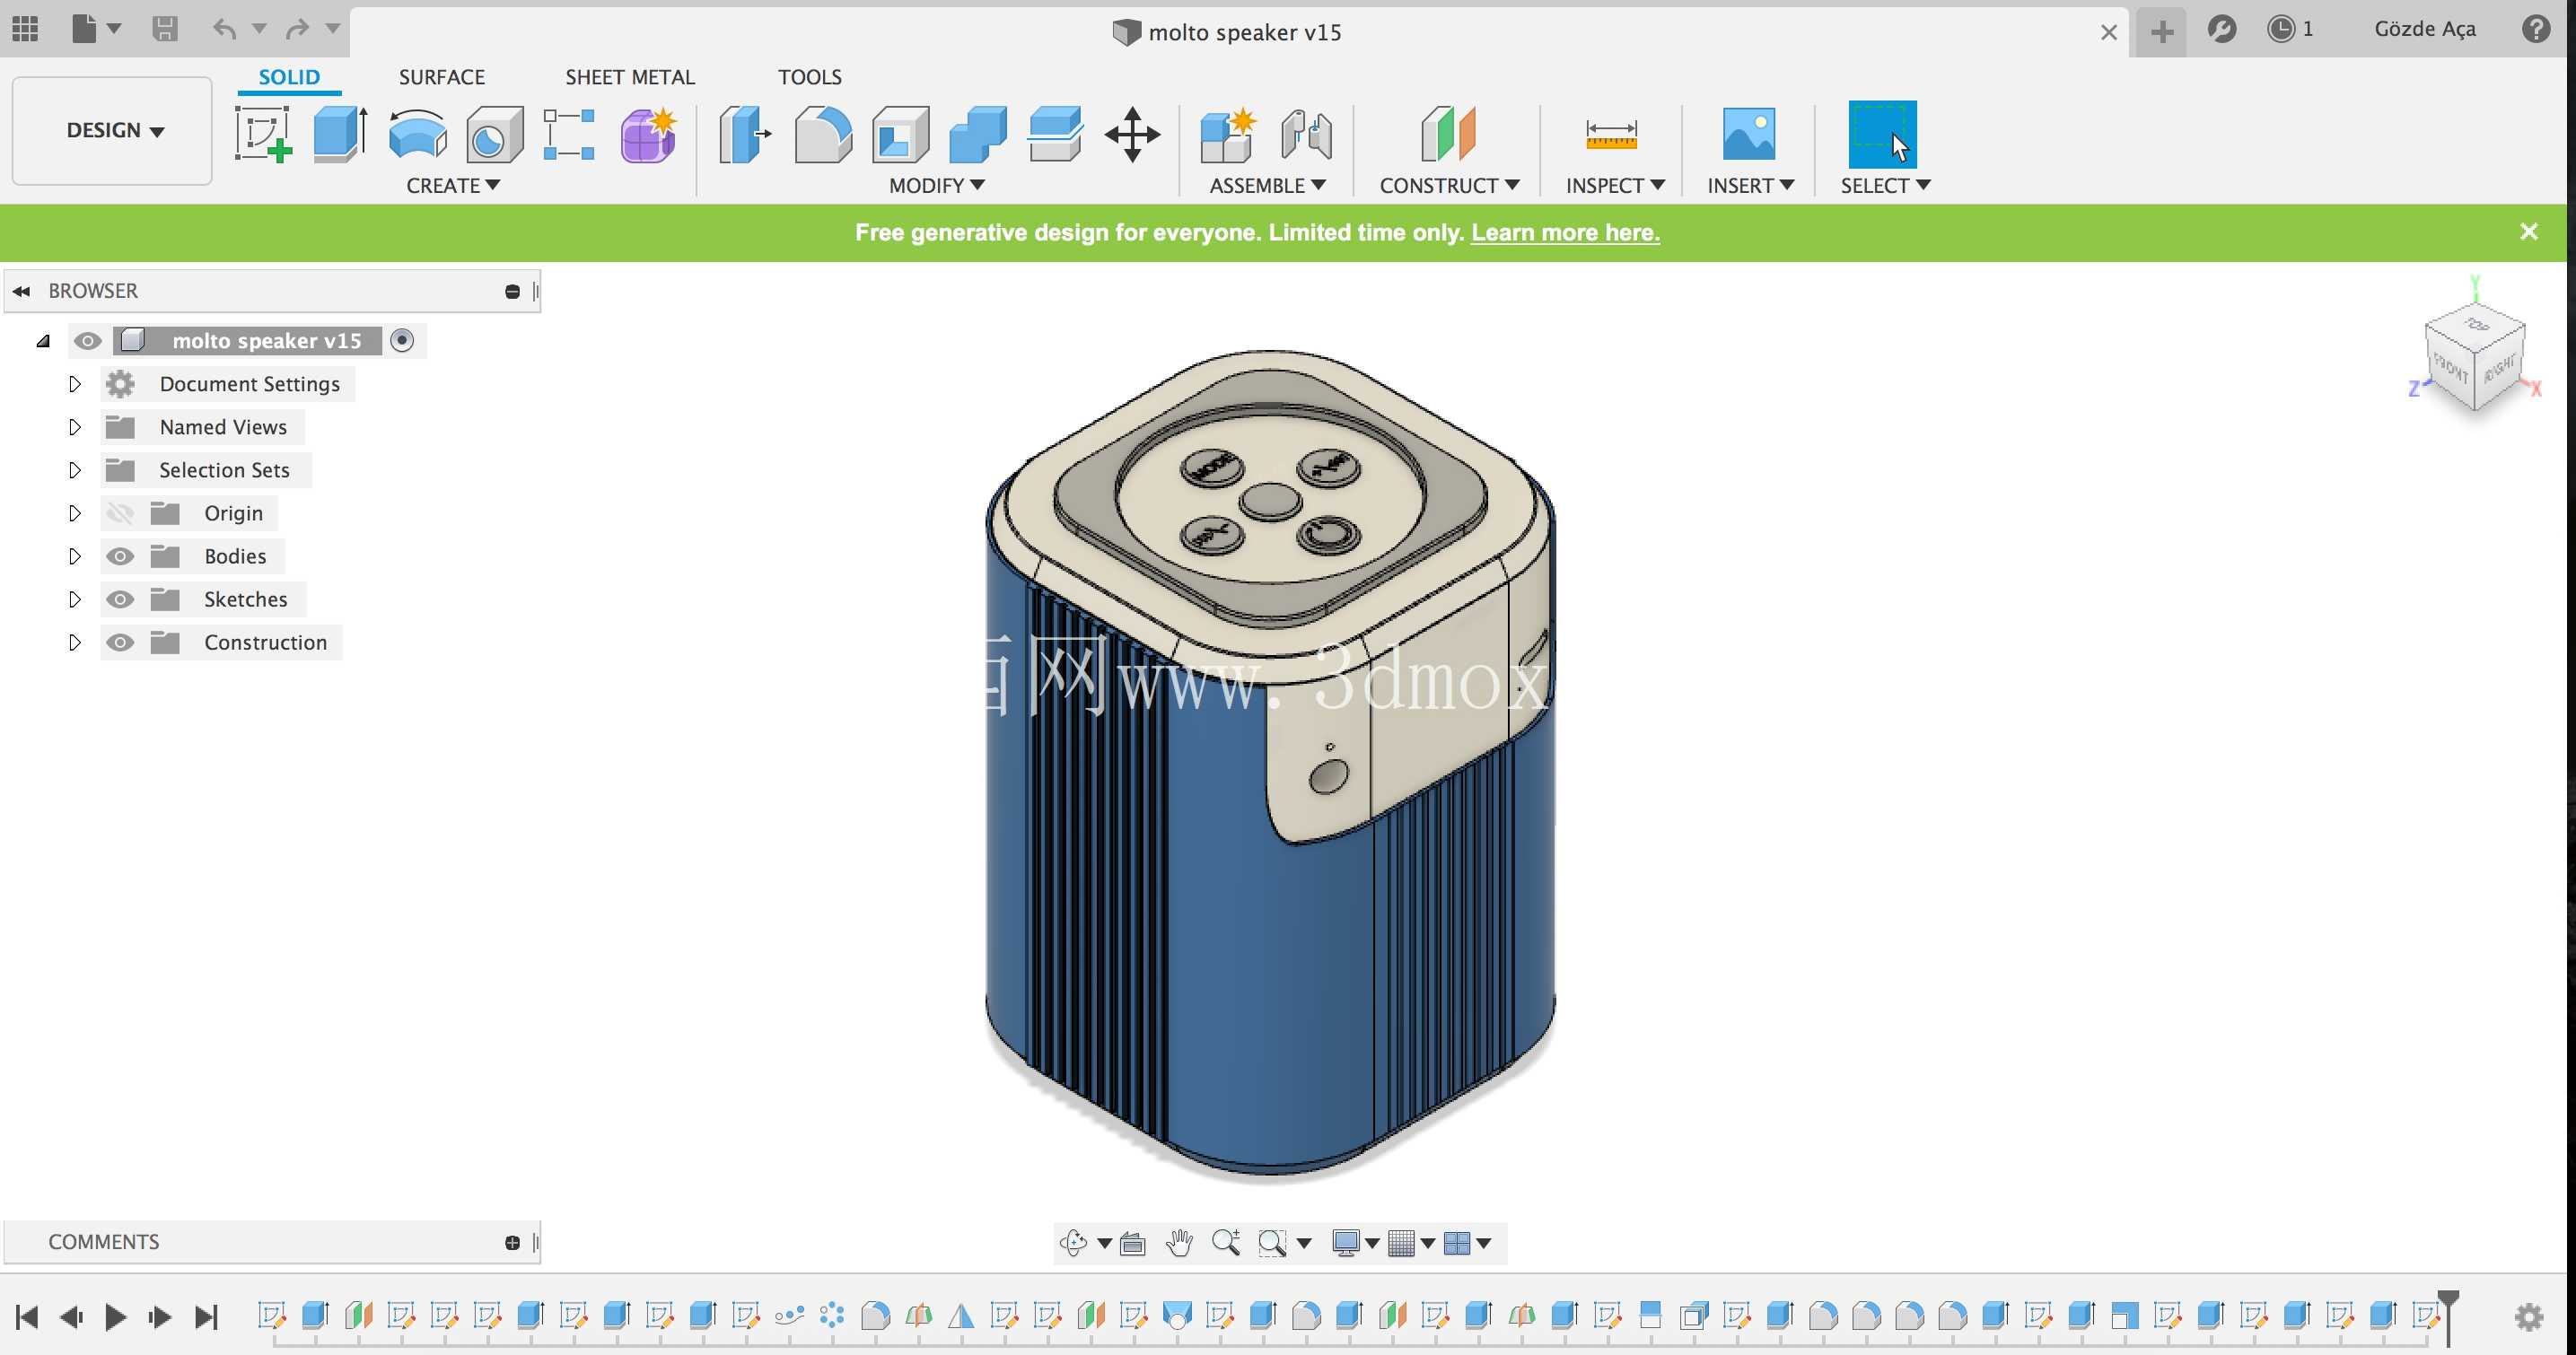Screen dimensions: 2576x1355
Task: Follow the Learn more here link
Action: coord(1565,233)
